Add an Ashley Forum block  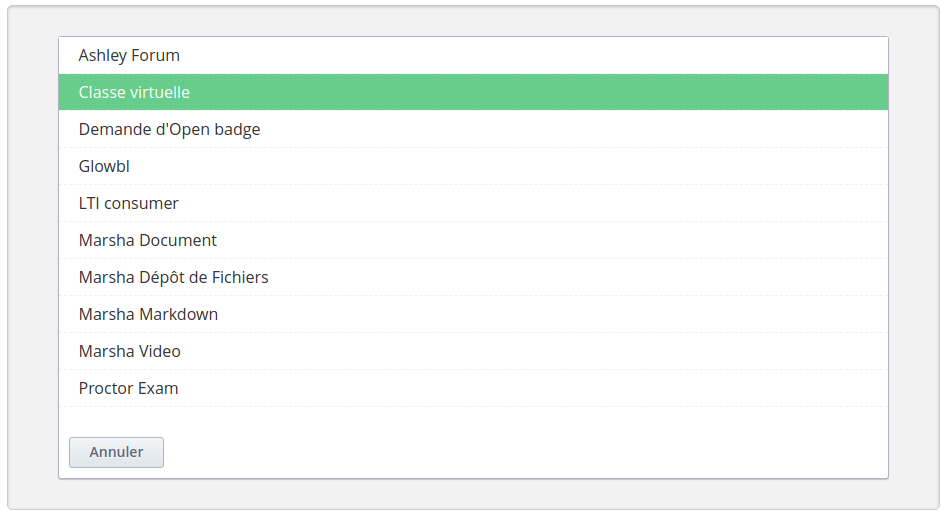pos(129,55)
